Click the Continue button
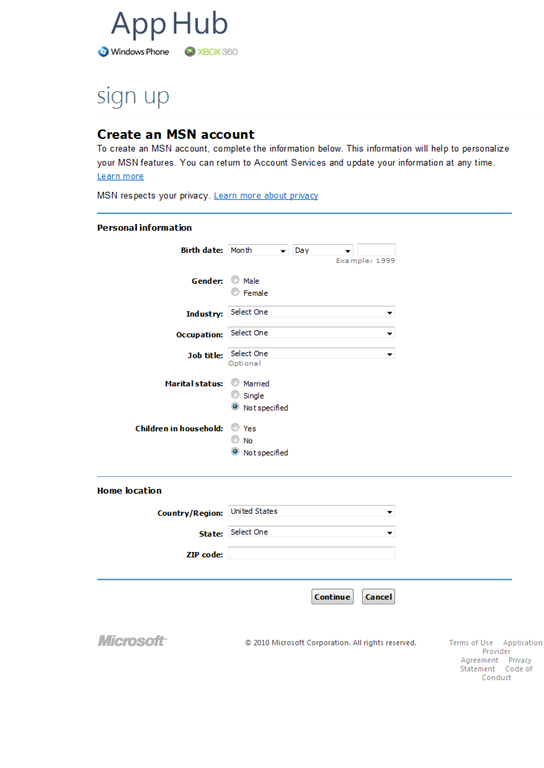Image resolution: width=544 pixels, height=768 pixels. tap(332, 597)
